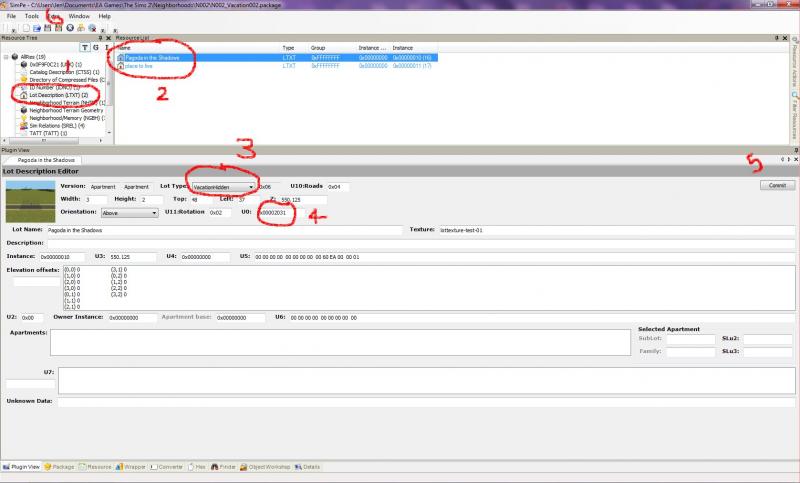Screen dimensions: 800x483
Task: Open the Object Workshop bottom tab
Action: coord(266,466)
